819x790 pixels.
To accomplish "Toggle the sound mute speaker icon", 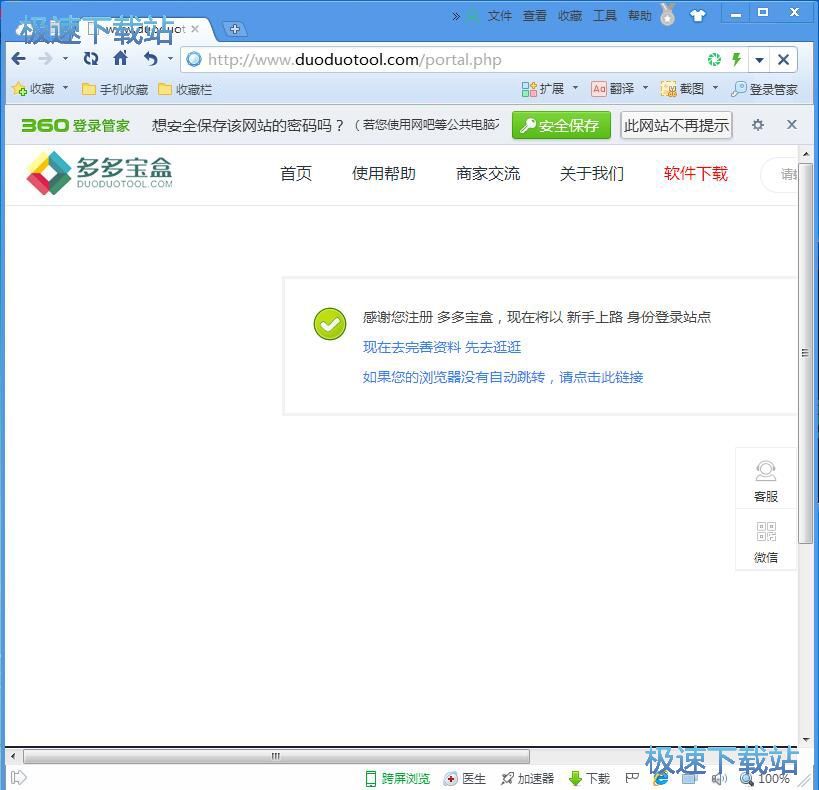I will 718,778.
